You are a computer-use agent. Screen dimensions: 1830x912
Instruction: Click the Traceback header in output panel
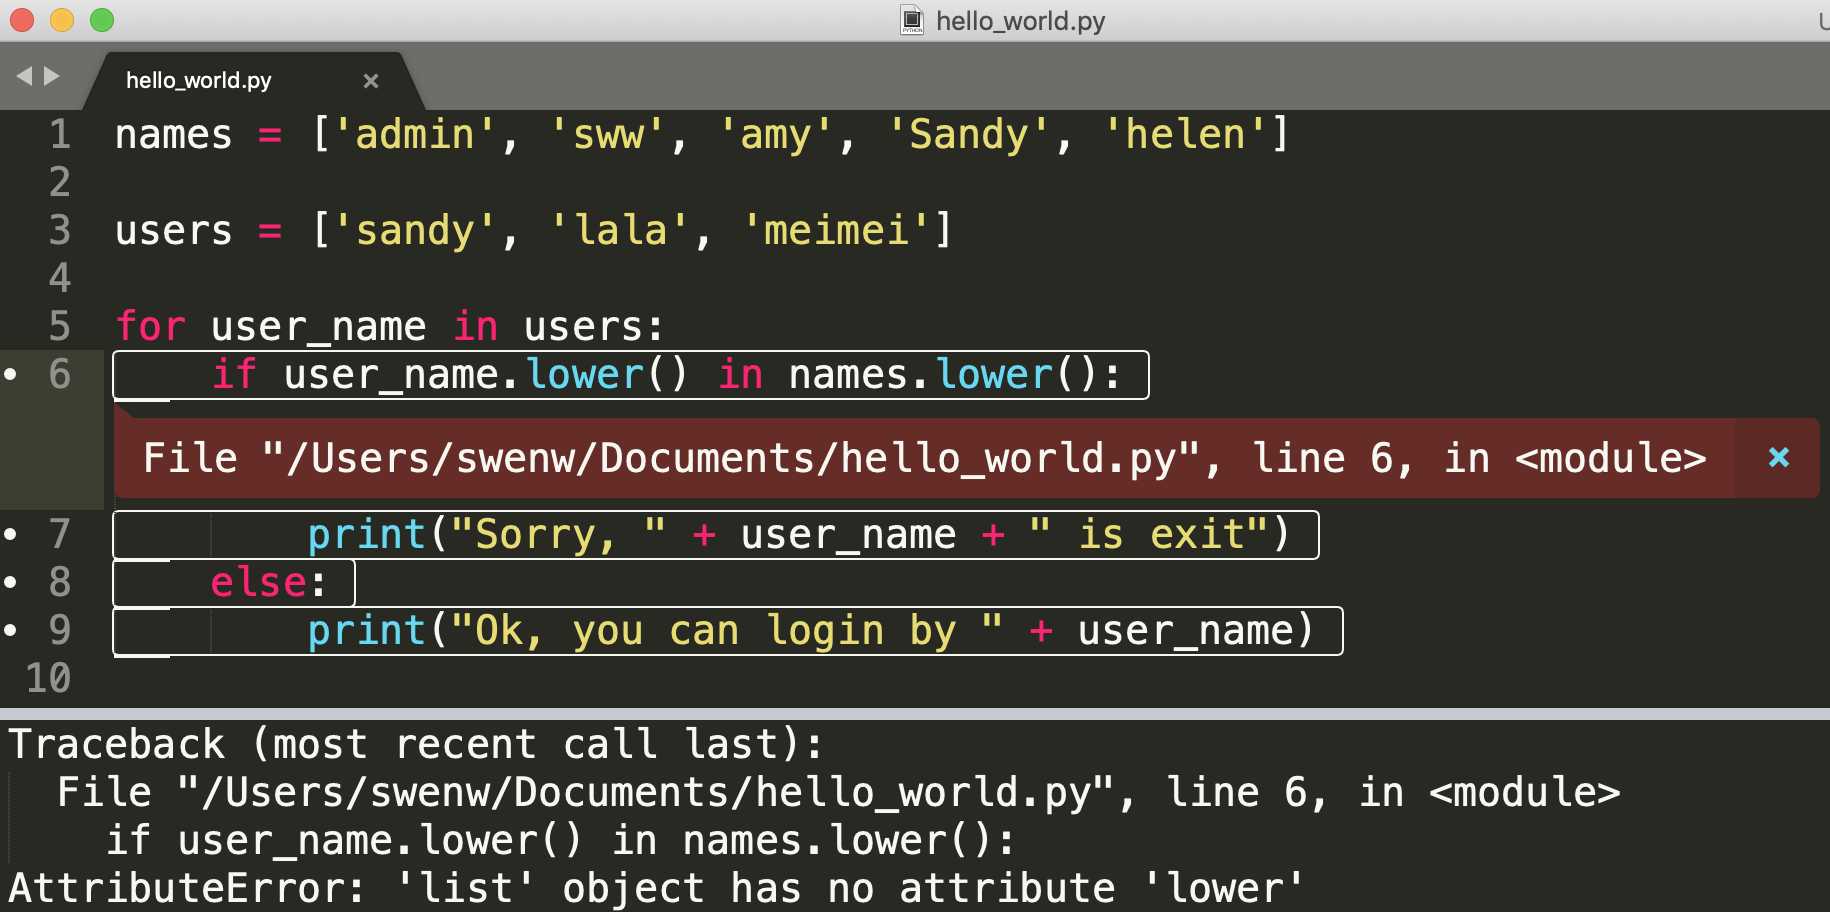415,744
